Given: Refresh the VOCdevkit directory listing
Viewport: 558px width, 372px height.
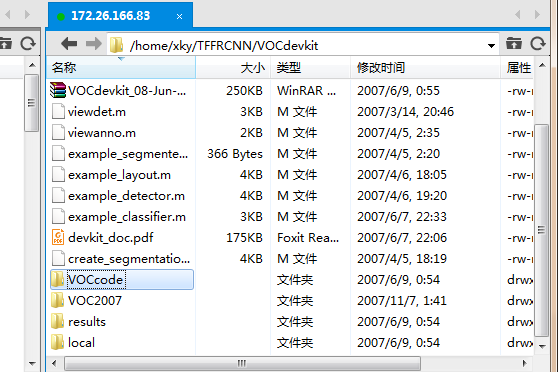Looking at the screenshot, I should coord(538,44).
